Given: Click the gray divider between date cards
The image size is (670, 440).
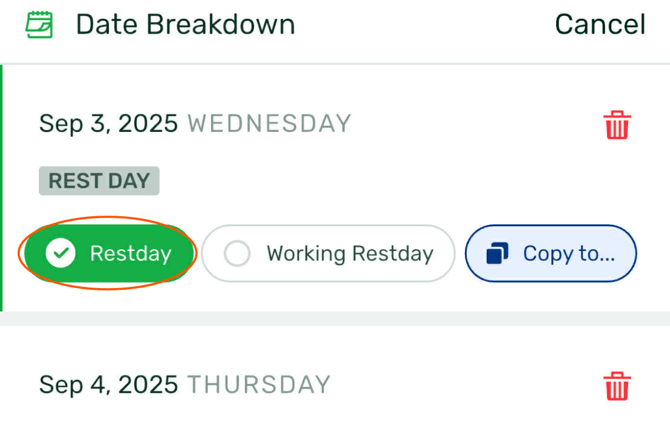Looking at the screenshot, I should pos(335,318).
